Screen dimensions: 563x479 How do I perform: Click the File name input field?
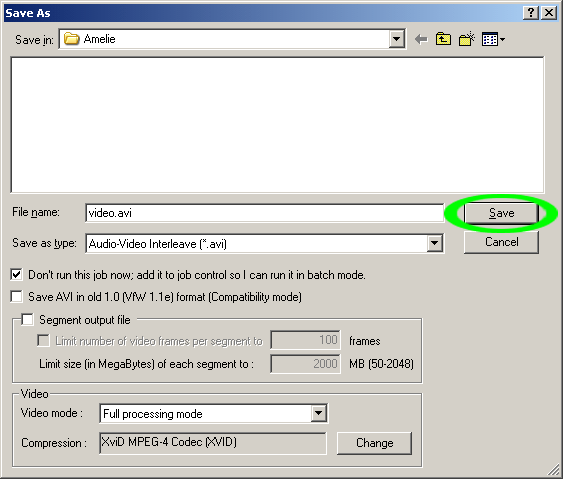(x=265, y=213)
